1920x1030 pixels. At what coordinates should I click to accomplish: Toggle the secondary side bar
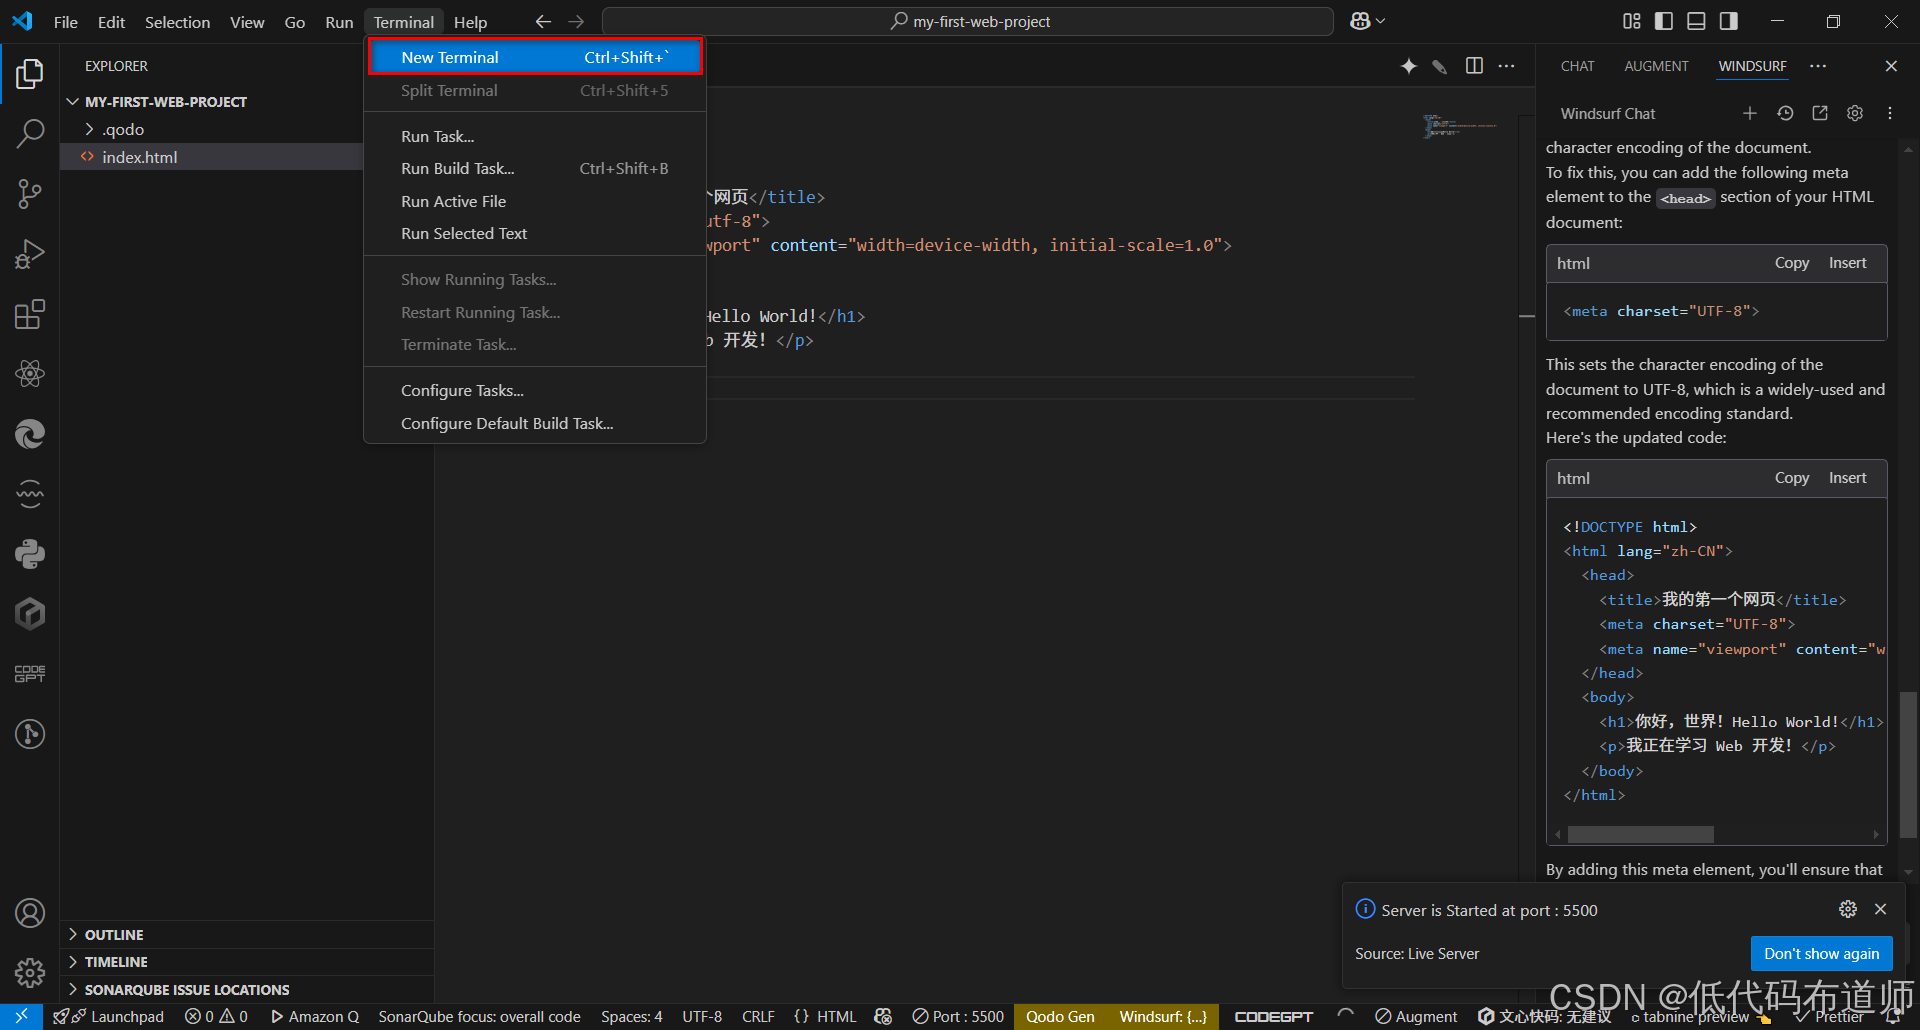tap(1729, 21)
